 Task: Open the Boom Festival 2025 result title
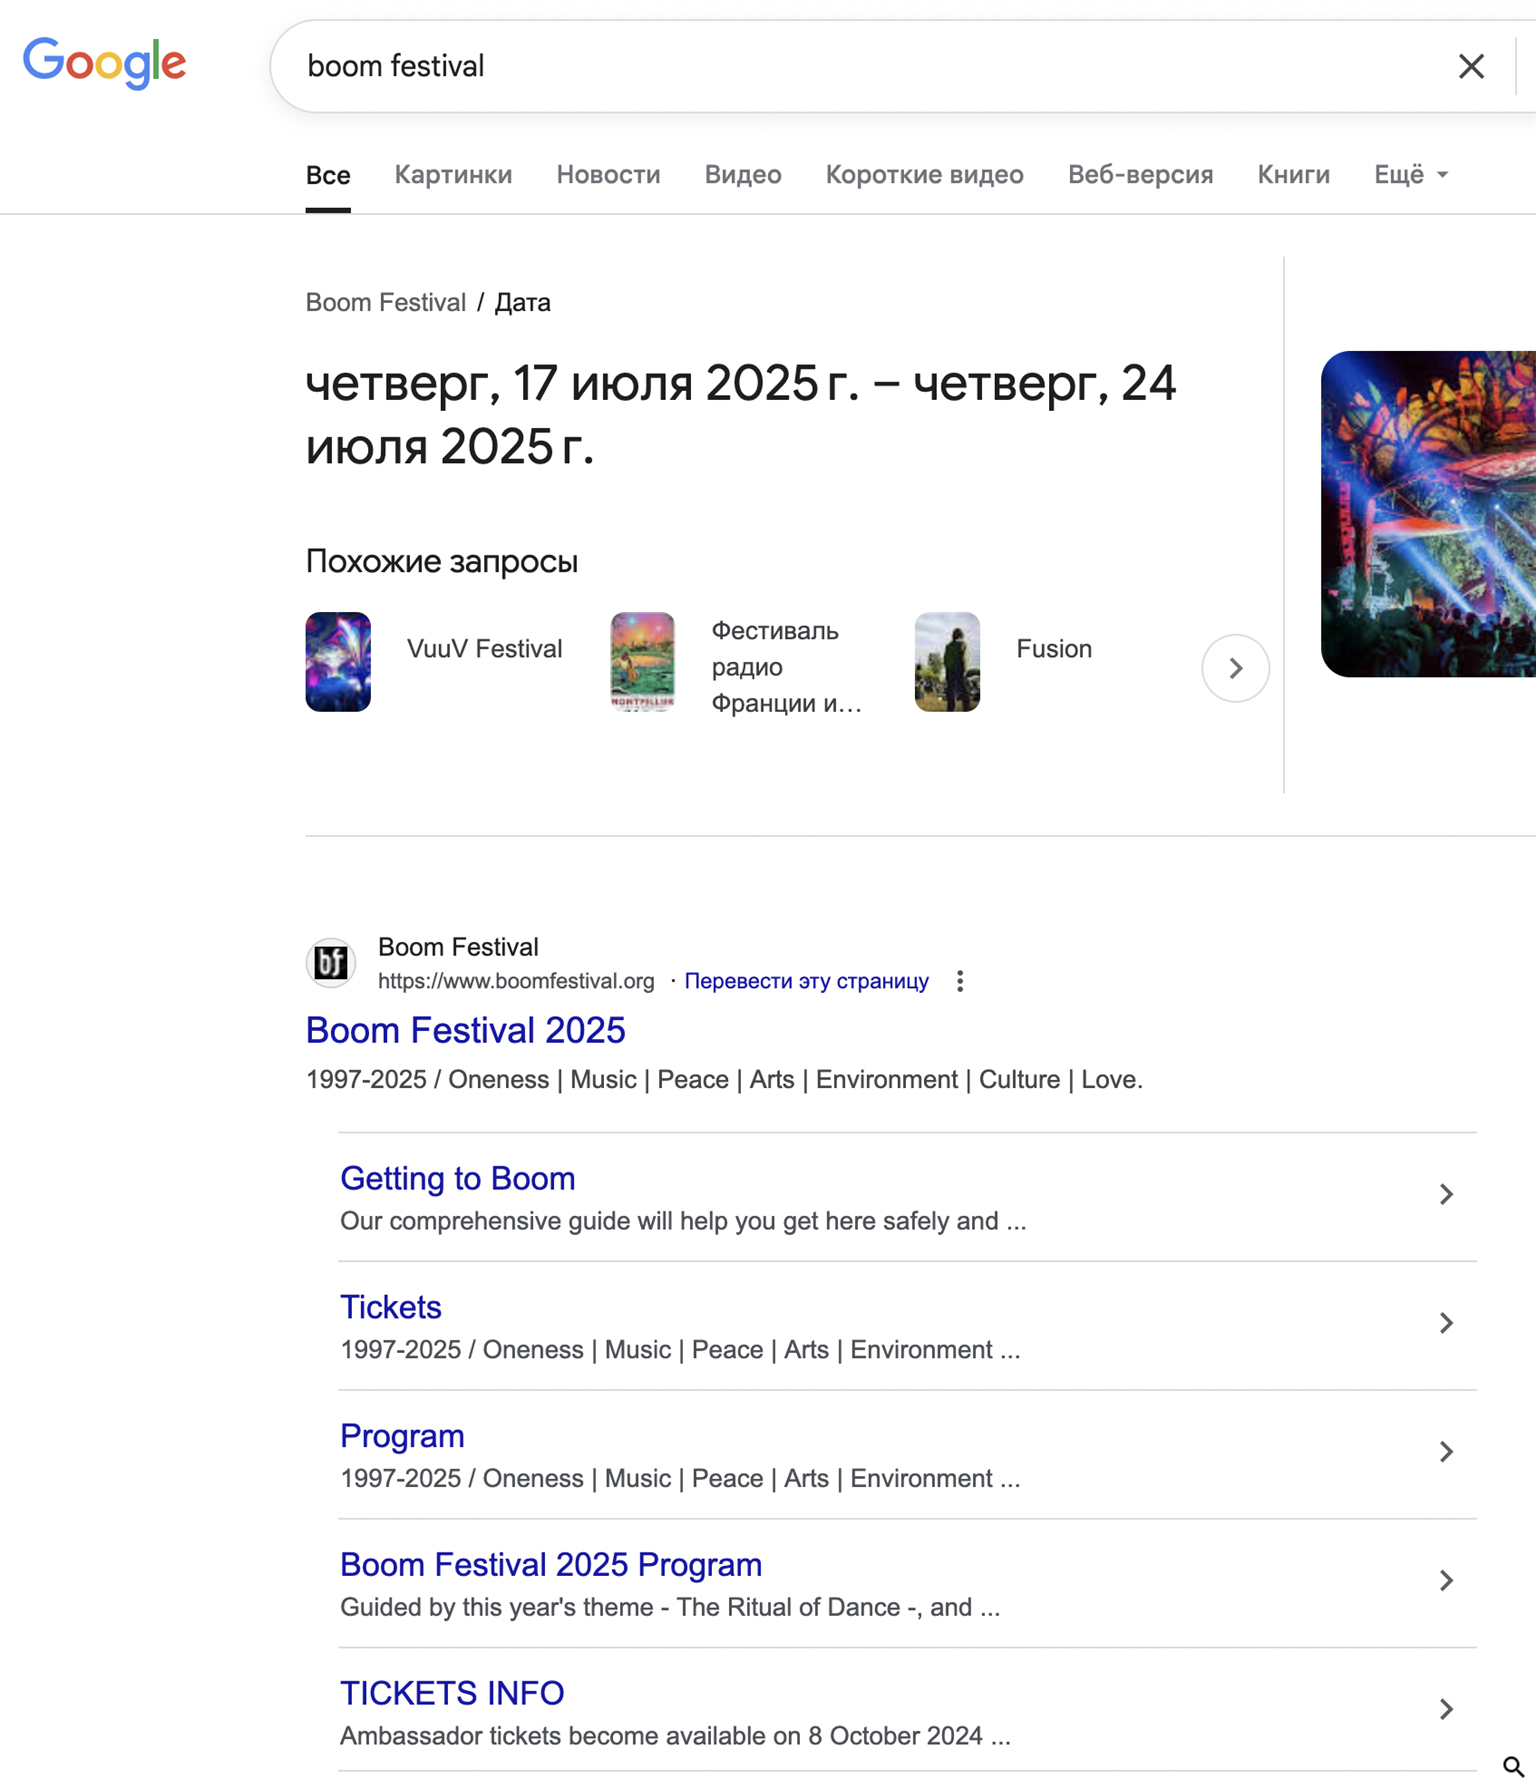pos(466,1031)
